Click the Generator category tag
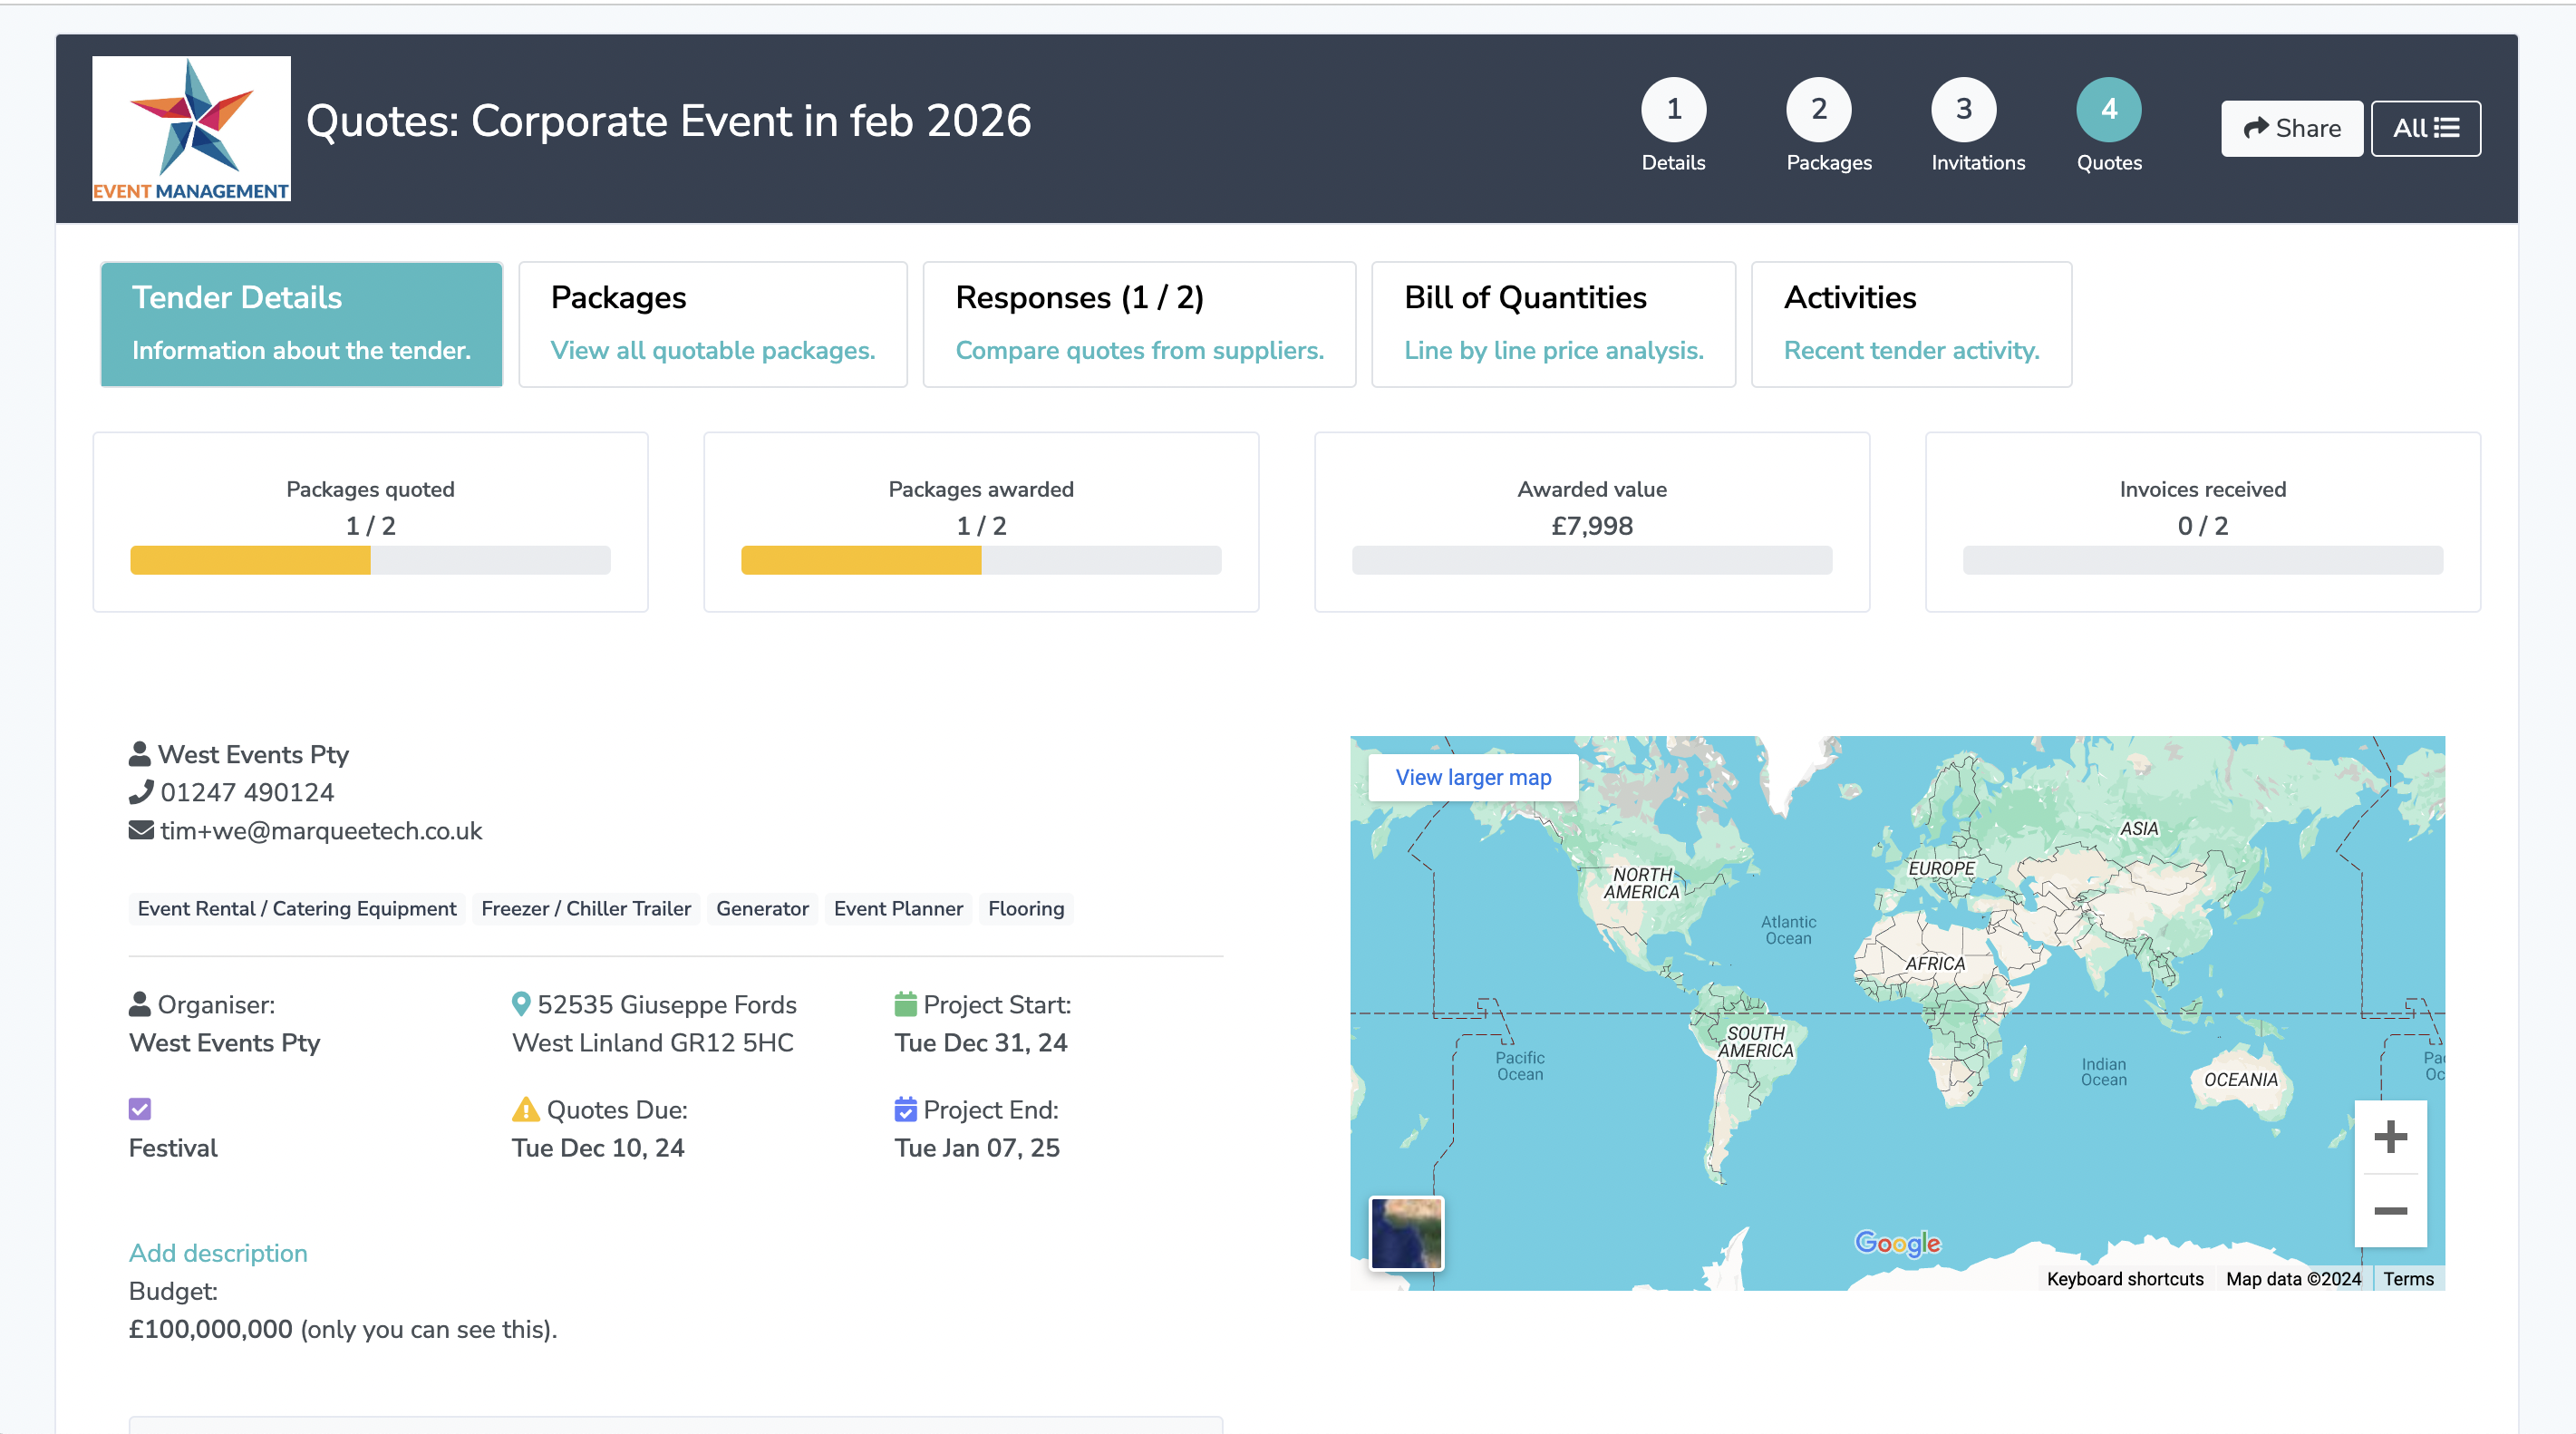 point(762,908)
